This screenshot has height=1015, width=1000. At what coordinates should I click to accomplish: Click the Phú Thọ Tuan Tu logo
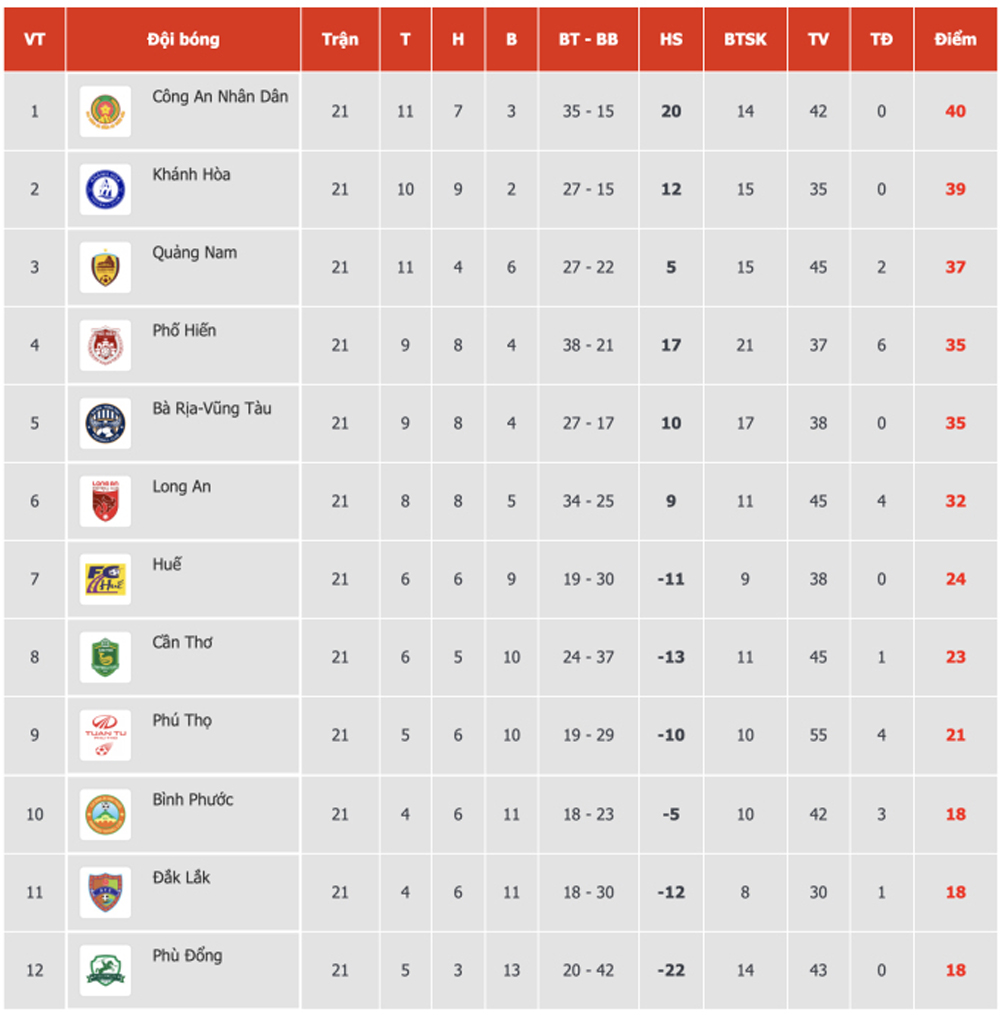(106, 735)
